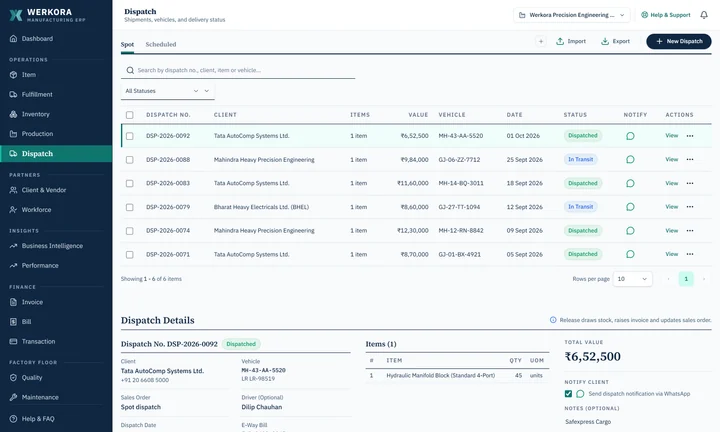This screenshot has width=720, height=432.
Task: Select checkbox for DSP-2026-0083 row
Action: click(129, 183)
